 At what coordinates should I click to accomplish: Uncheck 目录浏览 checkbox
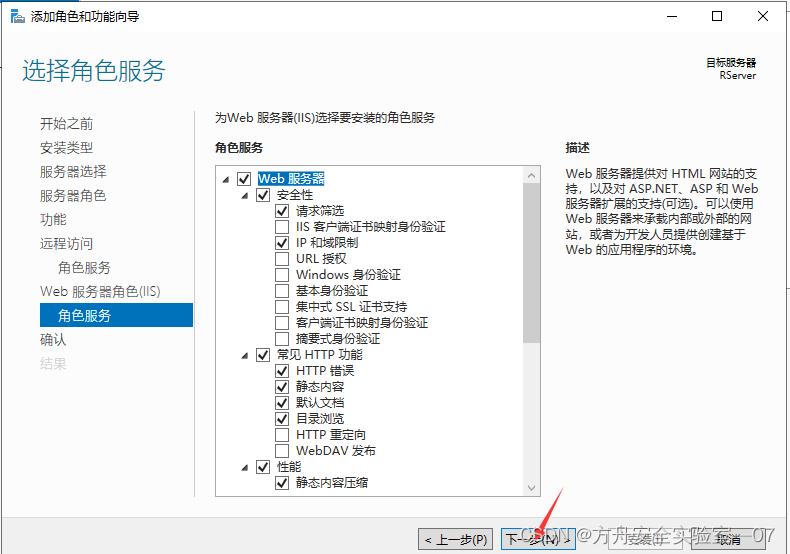(282, 419)
